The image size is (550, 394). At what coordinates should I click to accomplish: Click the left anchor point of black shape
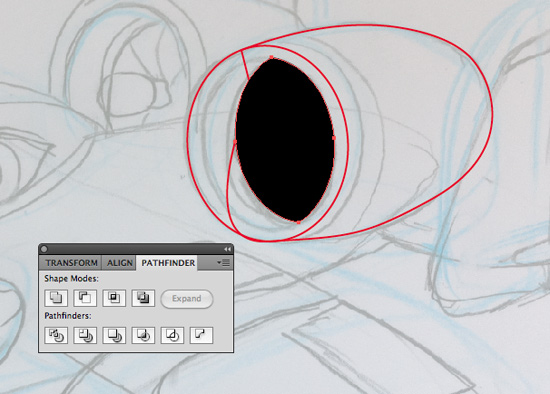[235, 141]
